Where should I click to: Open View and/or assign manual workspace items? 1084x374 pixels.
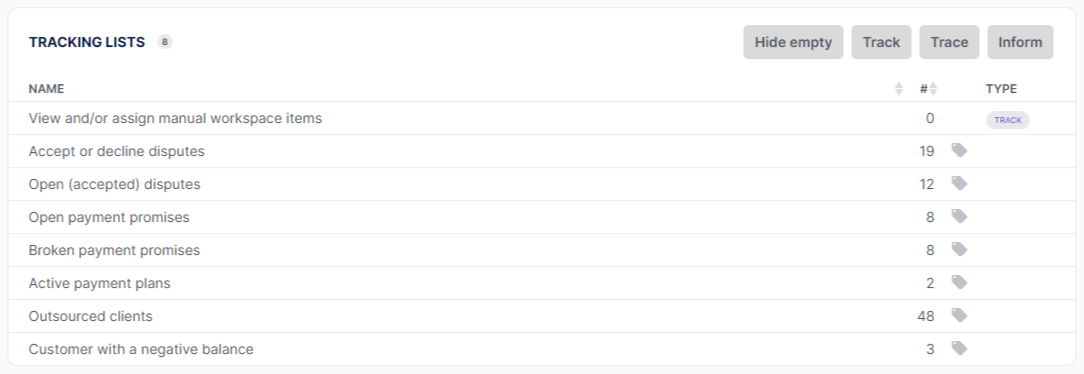(x=175, y=118)
